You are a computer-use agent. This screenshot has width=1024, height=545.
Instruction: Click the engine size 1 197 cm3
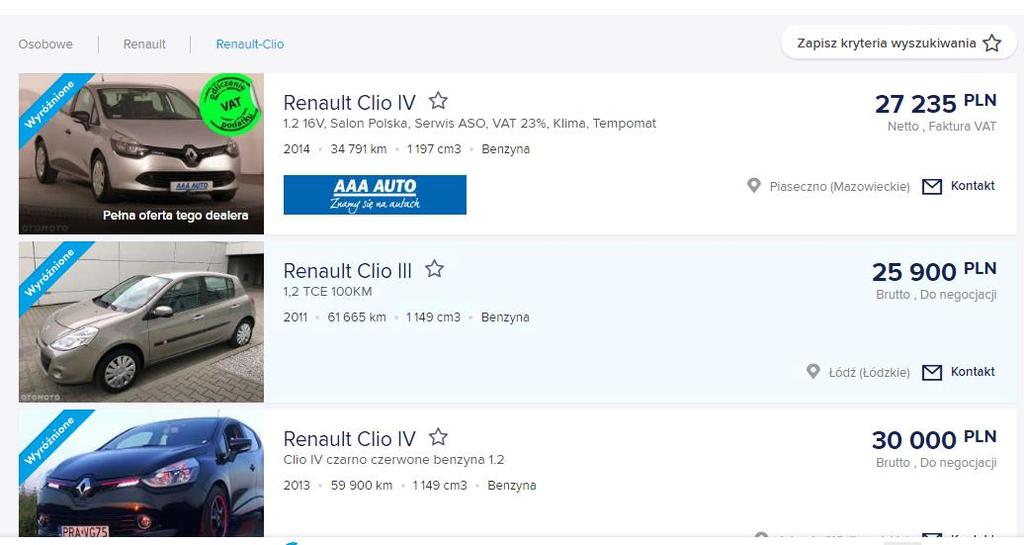pyautogui.click(x=434, y=149)
